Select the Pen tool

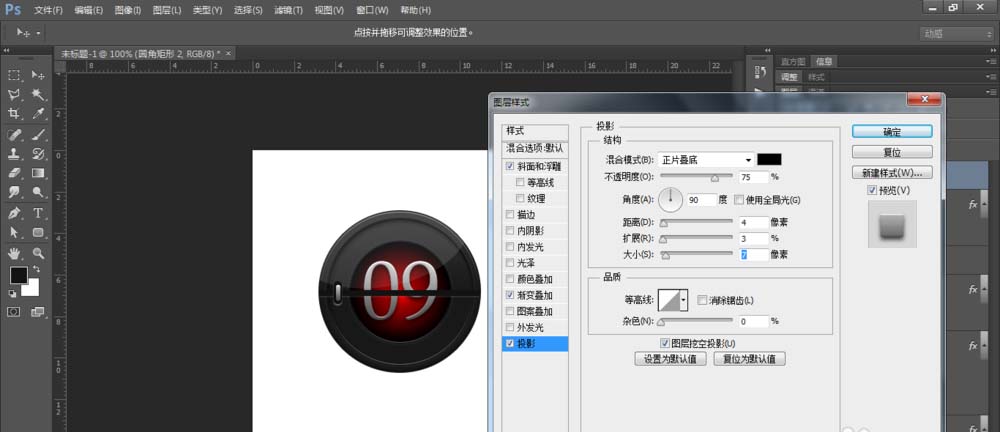pos(15,213)
